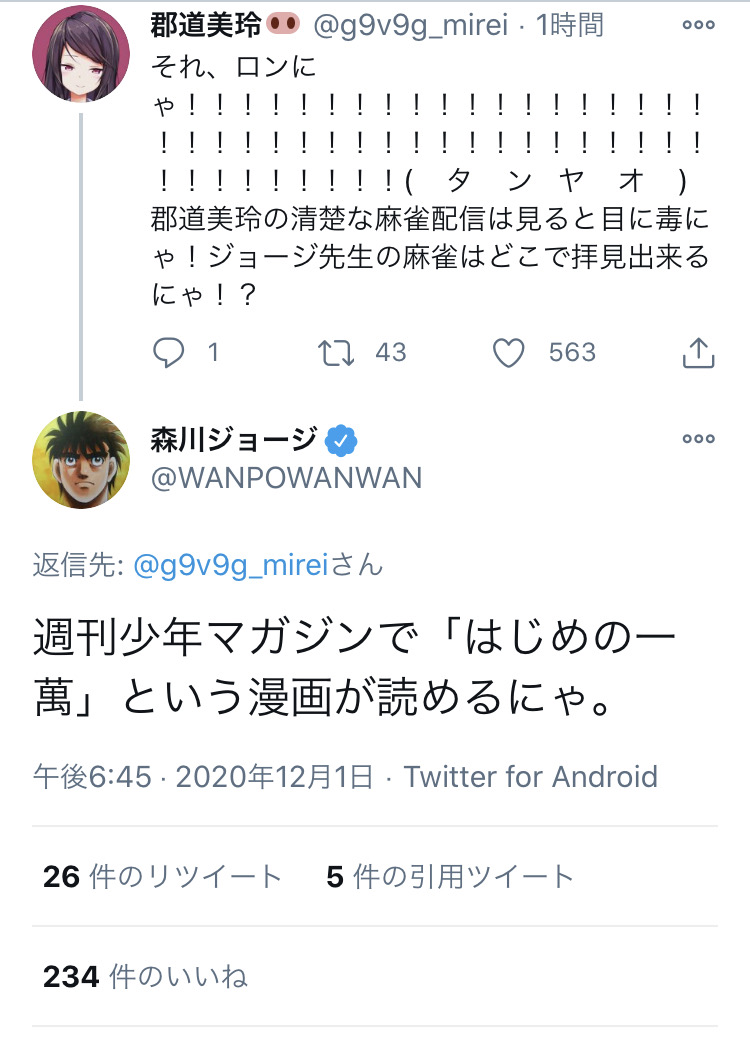The image size is (750, 1045).
Task: Open the @WANPOWANWAN handle
Action: coord(287,478)
